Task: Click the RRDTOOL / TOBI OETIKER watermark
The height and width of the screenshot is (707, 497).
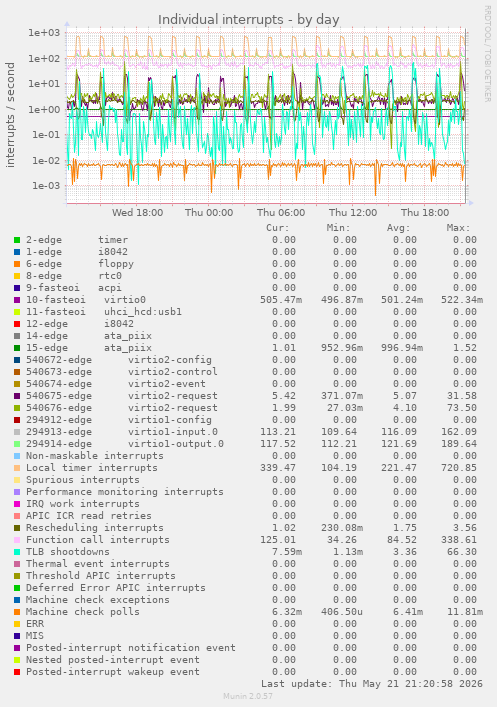Action: (x=488, y=54)
